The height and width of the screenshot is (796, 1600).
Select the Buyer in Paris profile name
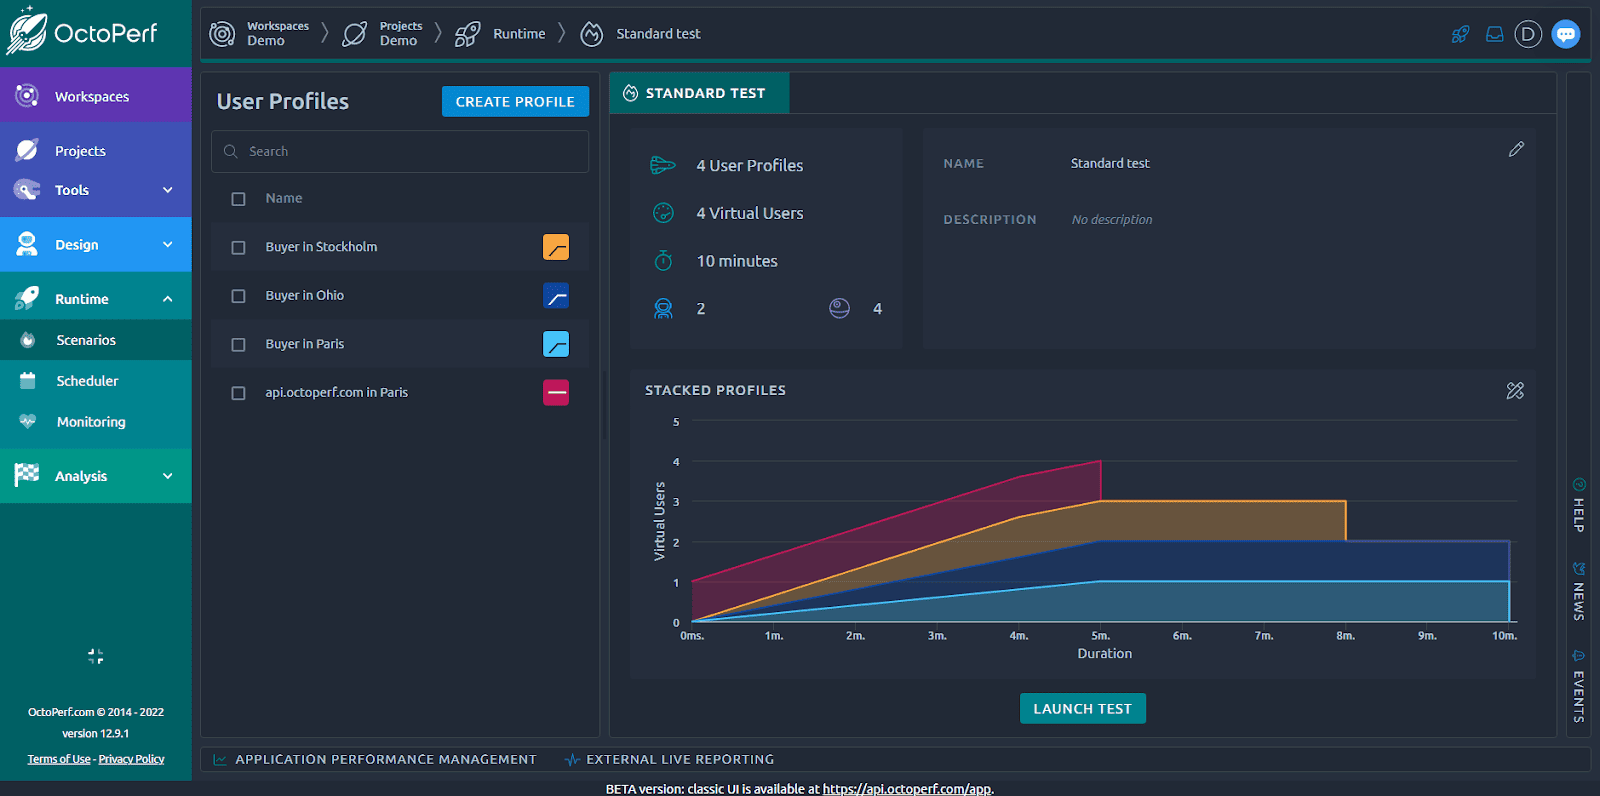(x=304, y=344)
